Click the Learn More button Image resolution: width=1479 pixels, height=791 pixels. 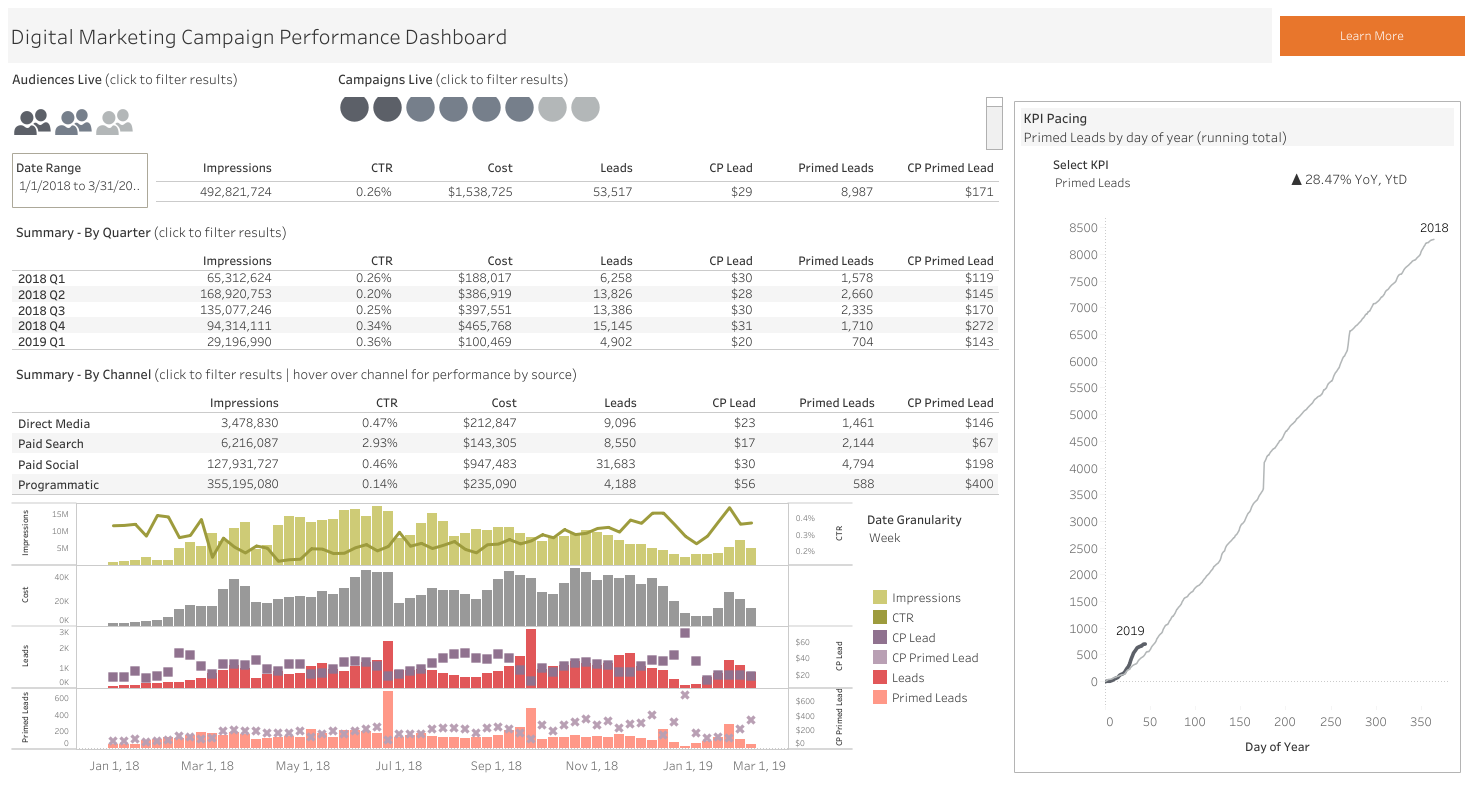[1372, 36]
